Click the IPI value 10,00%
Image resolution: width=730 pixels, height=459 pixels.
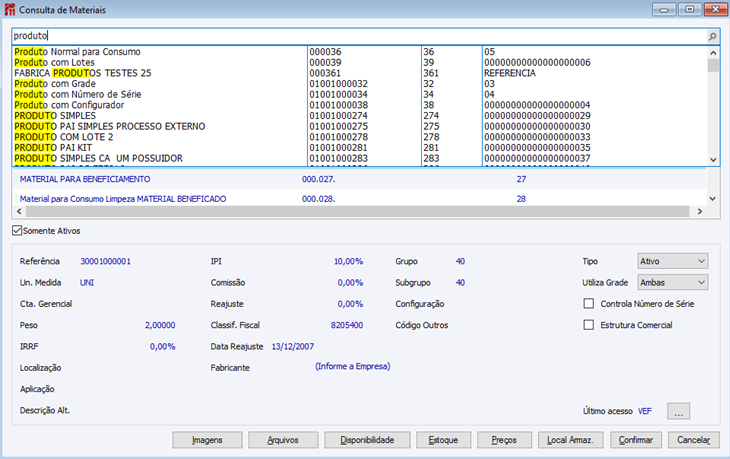[x=348, y=261]
